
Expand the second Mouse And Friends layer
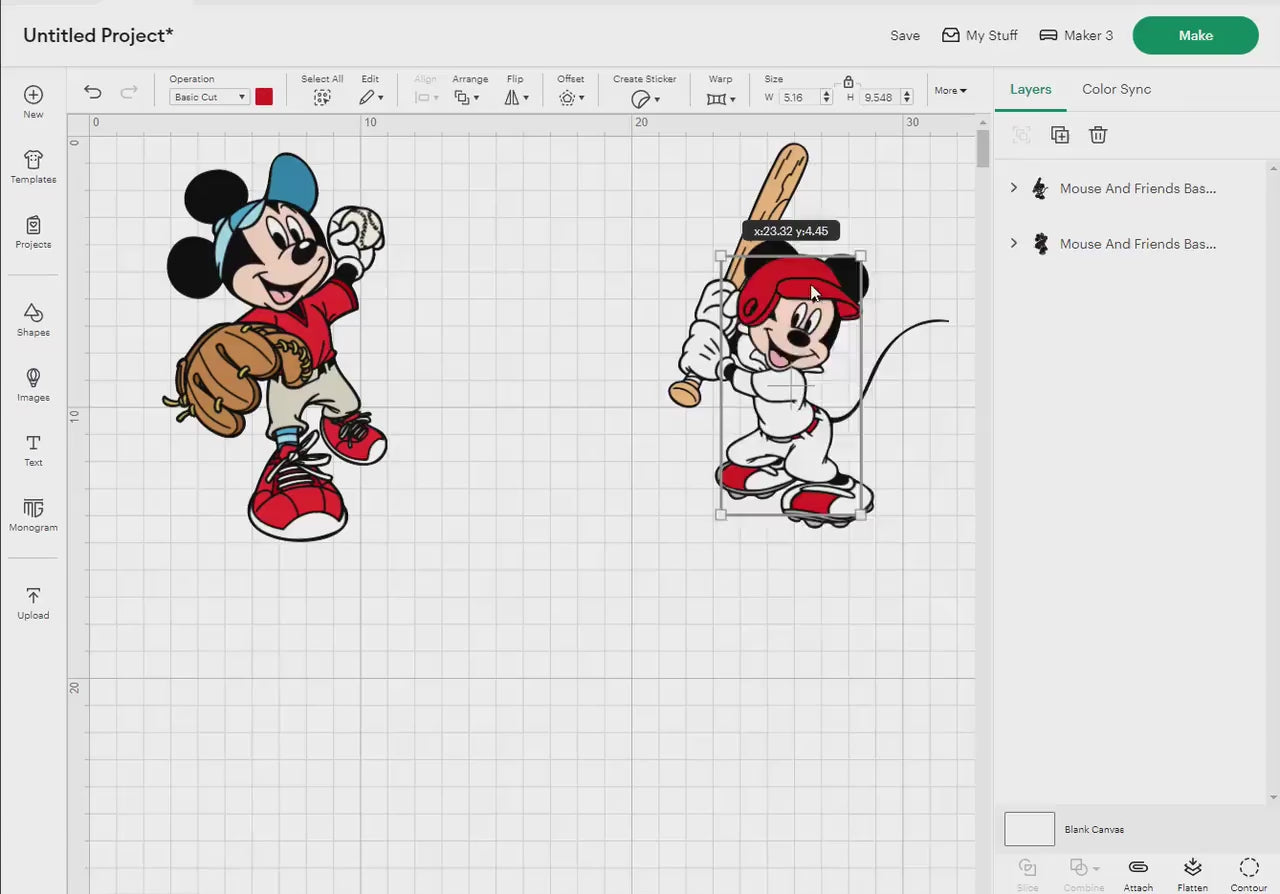[x=1013, y=243]
